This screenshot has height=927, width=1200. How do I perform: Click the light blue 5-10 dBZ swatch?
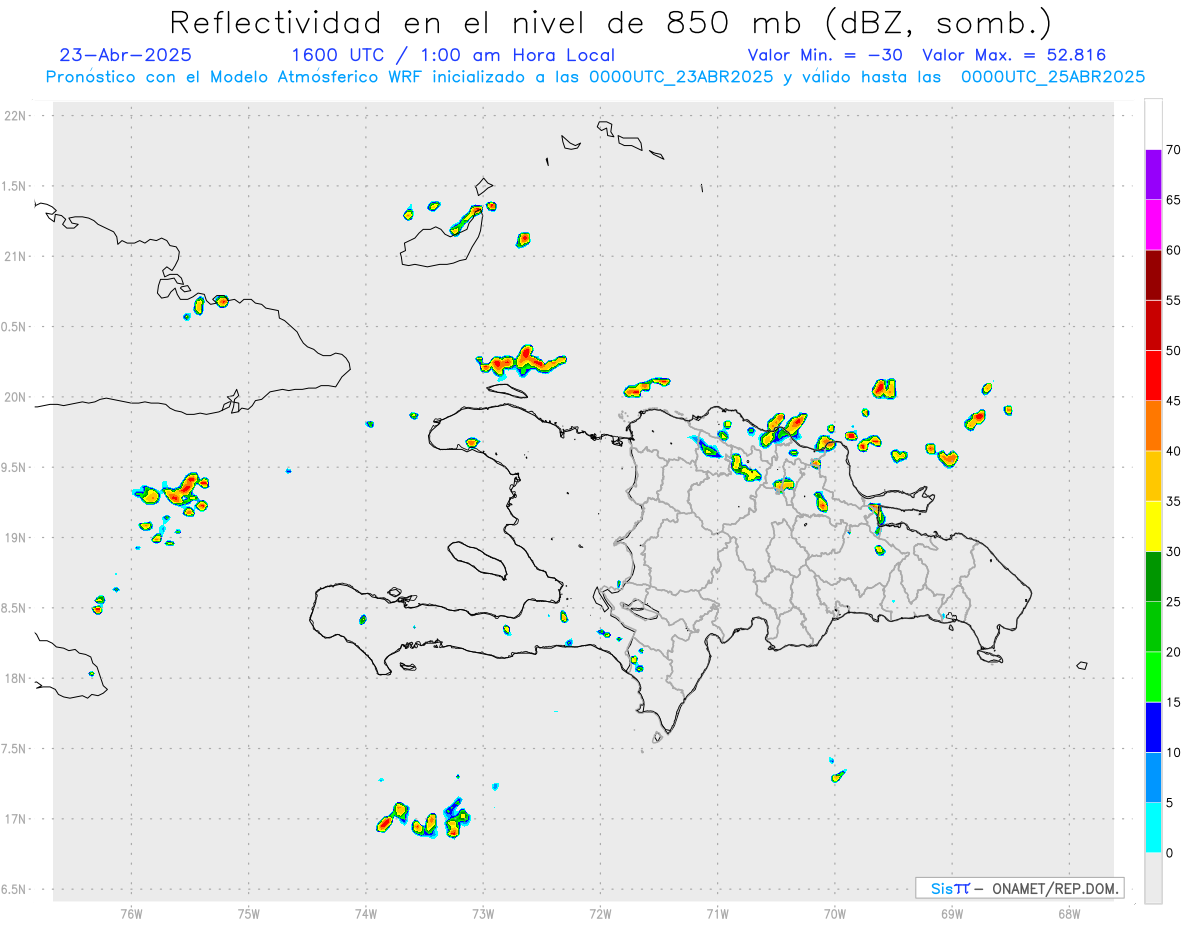[x=1153, y=778]
